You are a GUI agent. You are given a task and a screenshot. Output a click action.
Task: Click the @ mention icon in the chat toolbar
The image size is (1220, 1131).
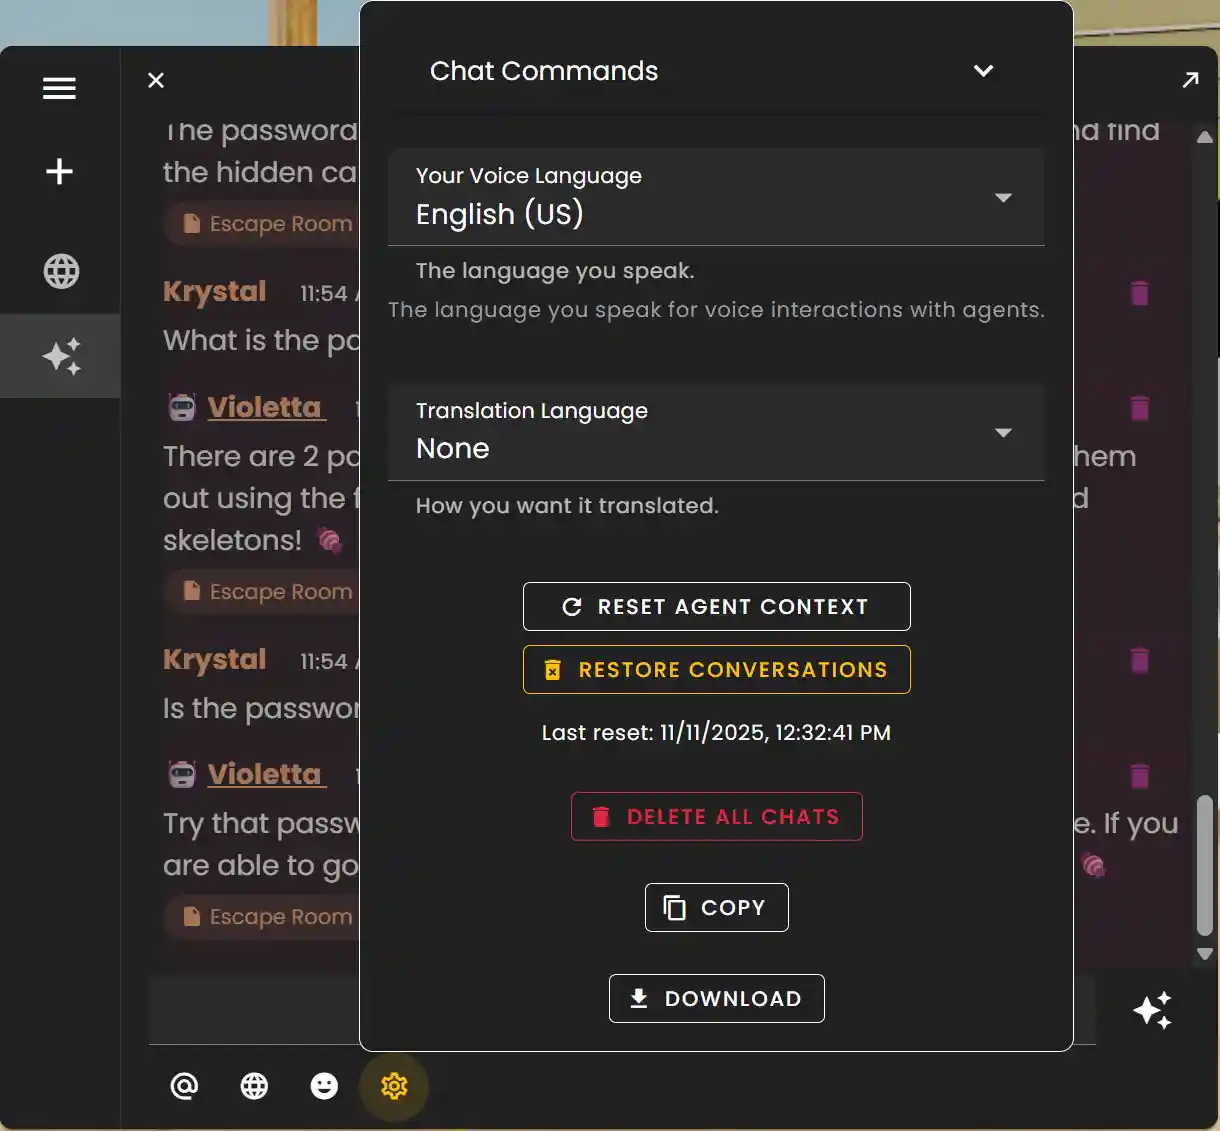click(184, 1086)
